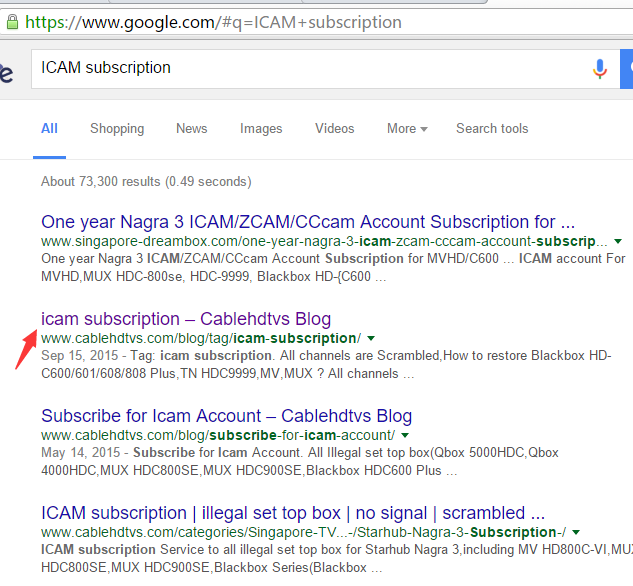Click the cablehdtvs.com/blog/subscribe-for-icam-account URL text
The image size is (633, 586).
coord(218,435)
